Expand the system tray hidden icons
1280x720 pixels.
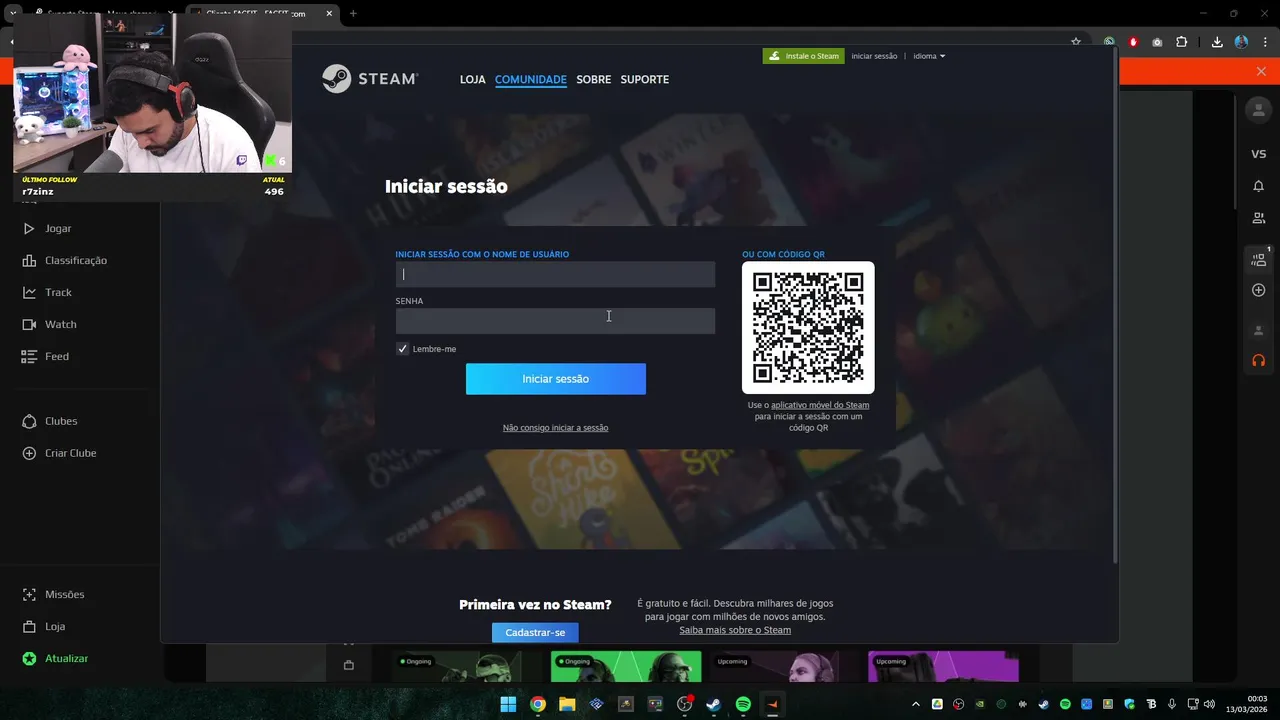916,704
